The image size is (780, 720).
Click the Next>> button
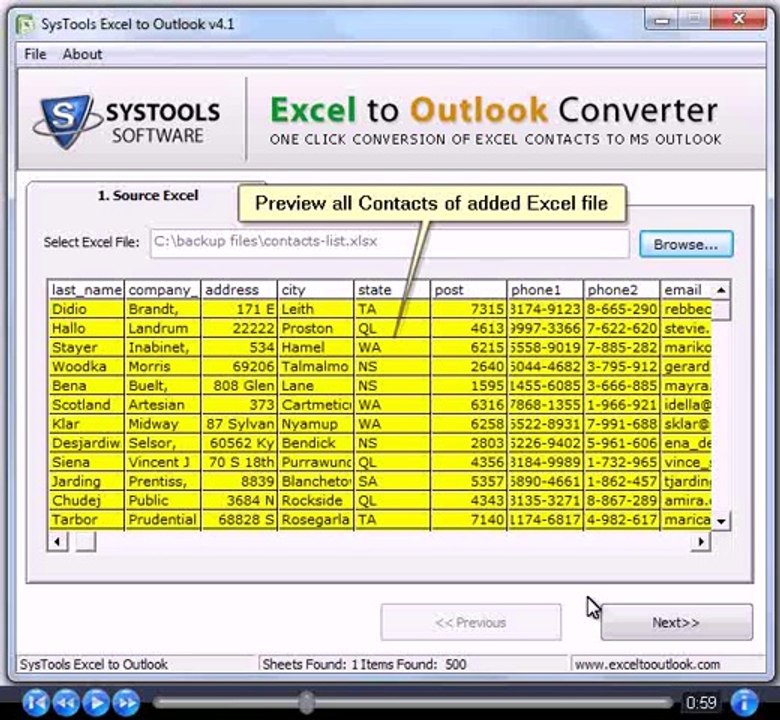(x=677, y=622)
